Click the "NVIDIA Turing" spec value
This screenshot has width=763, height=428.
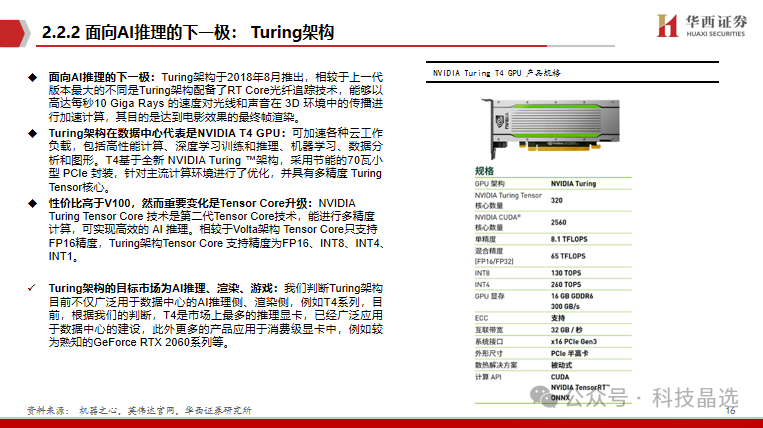(573, 183)
